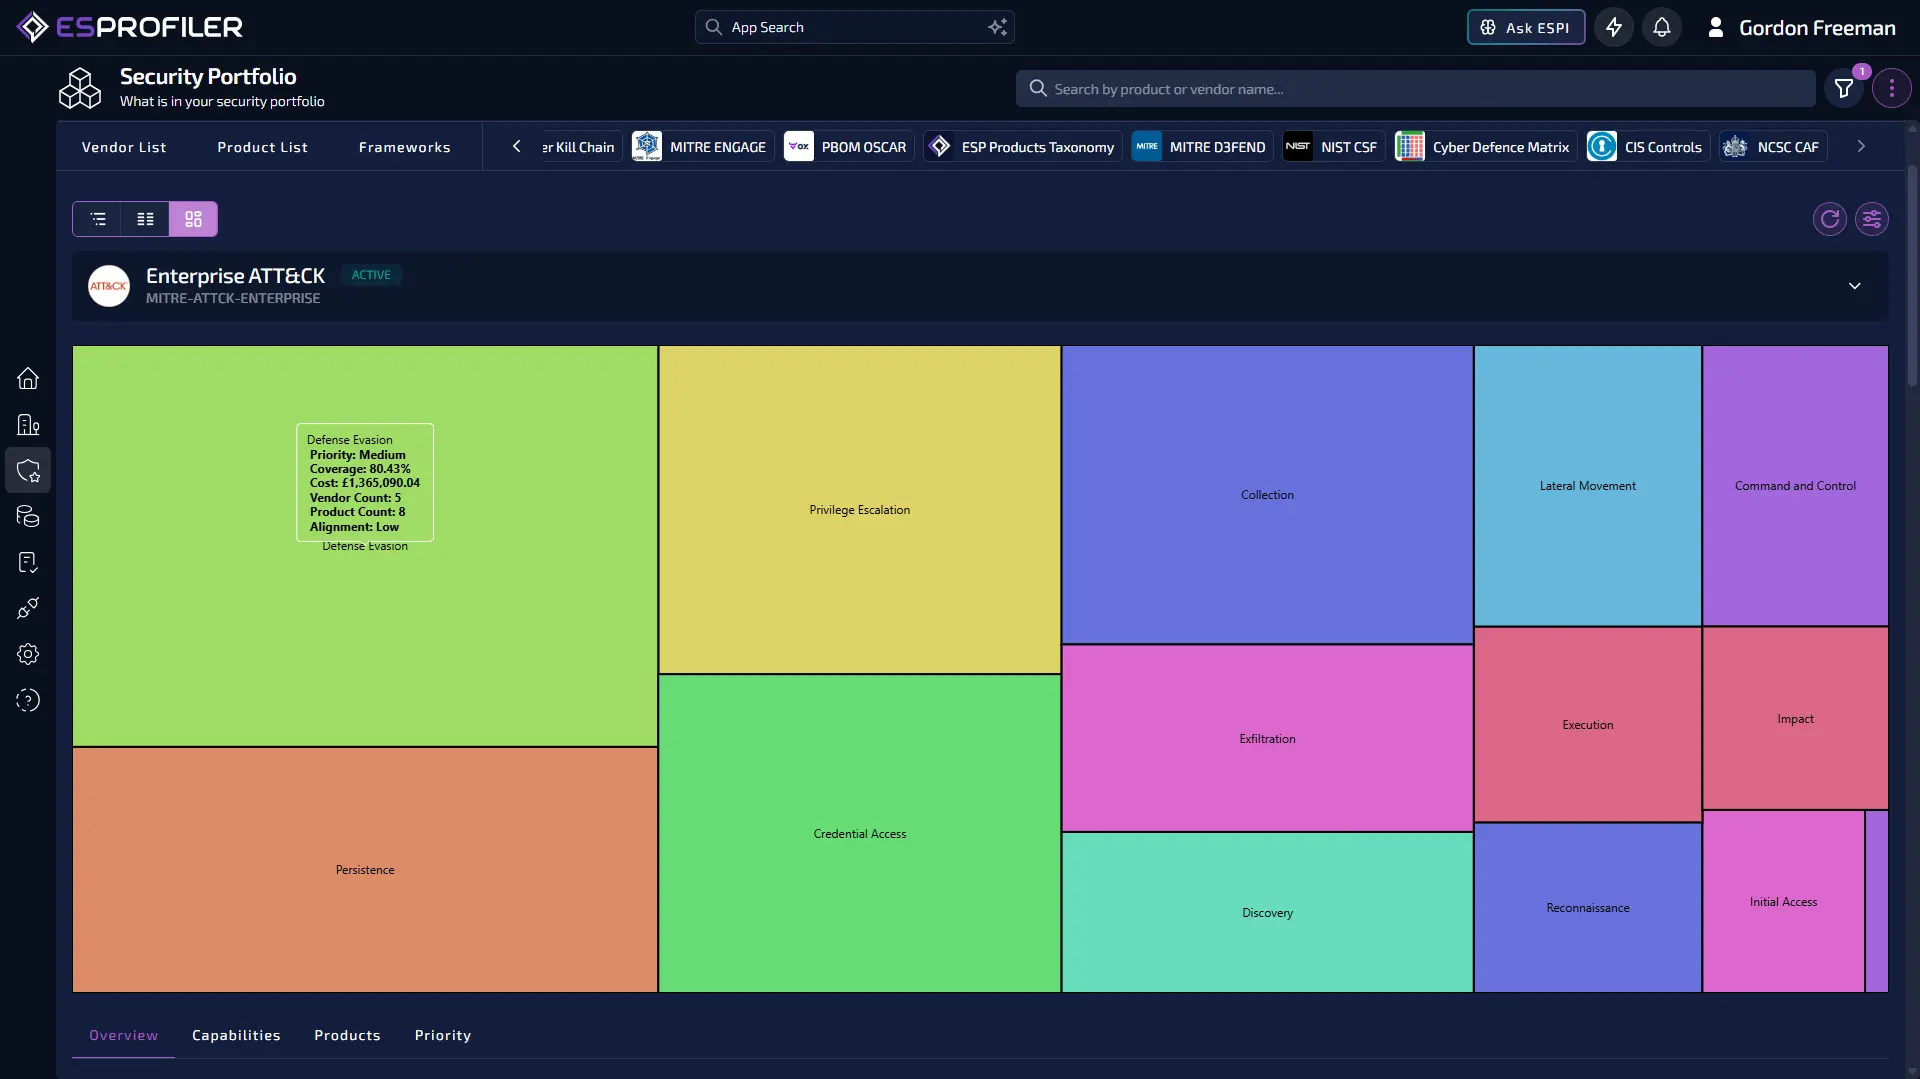Select the Initial Access tile

click(x=1783, y=902)
